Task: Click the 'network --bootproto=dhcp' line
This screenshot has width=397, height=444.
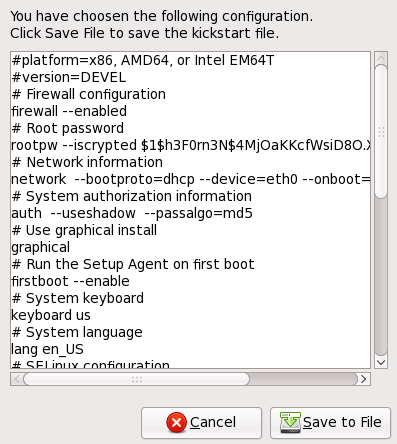Action: tap(191, 179)
